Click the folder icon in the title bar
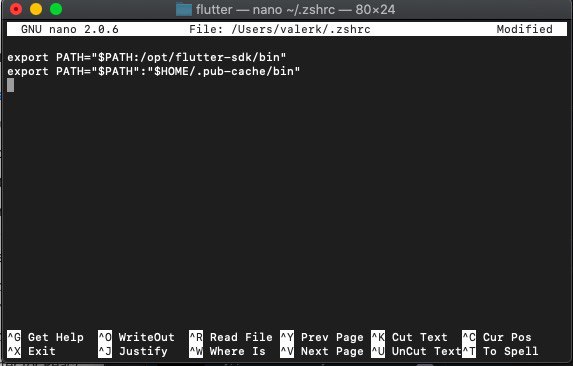 click(x=183, y=9)
